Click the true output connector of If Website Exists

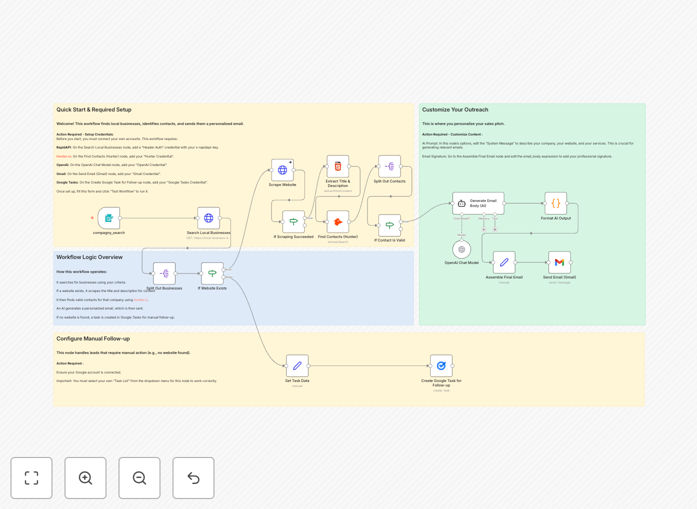[x=224, y=269]
